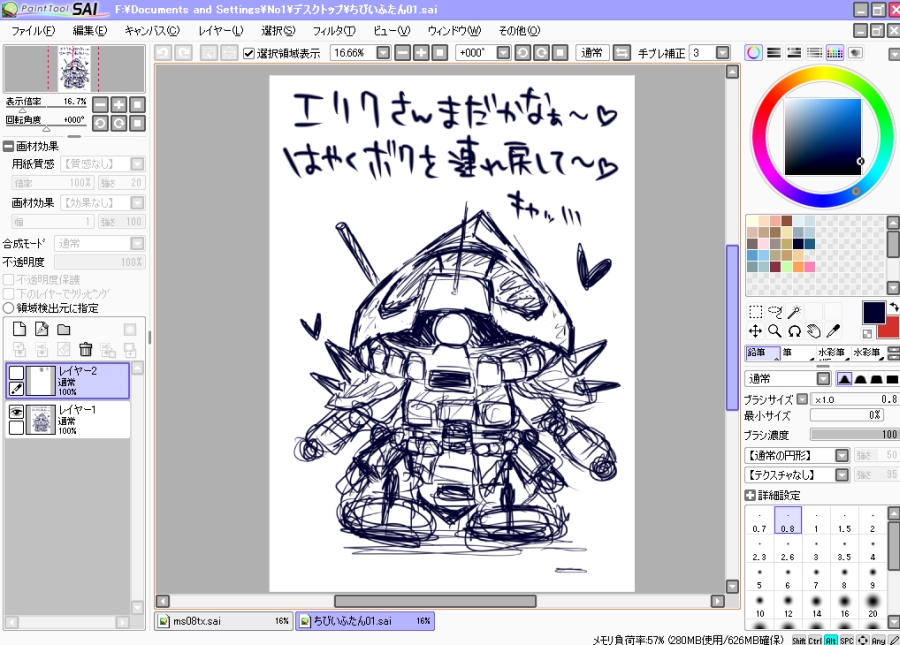This screenshot has width=900, height=645.
Task: Open the キャンバス menu
Action: [152, 30]
